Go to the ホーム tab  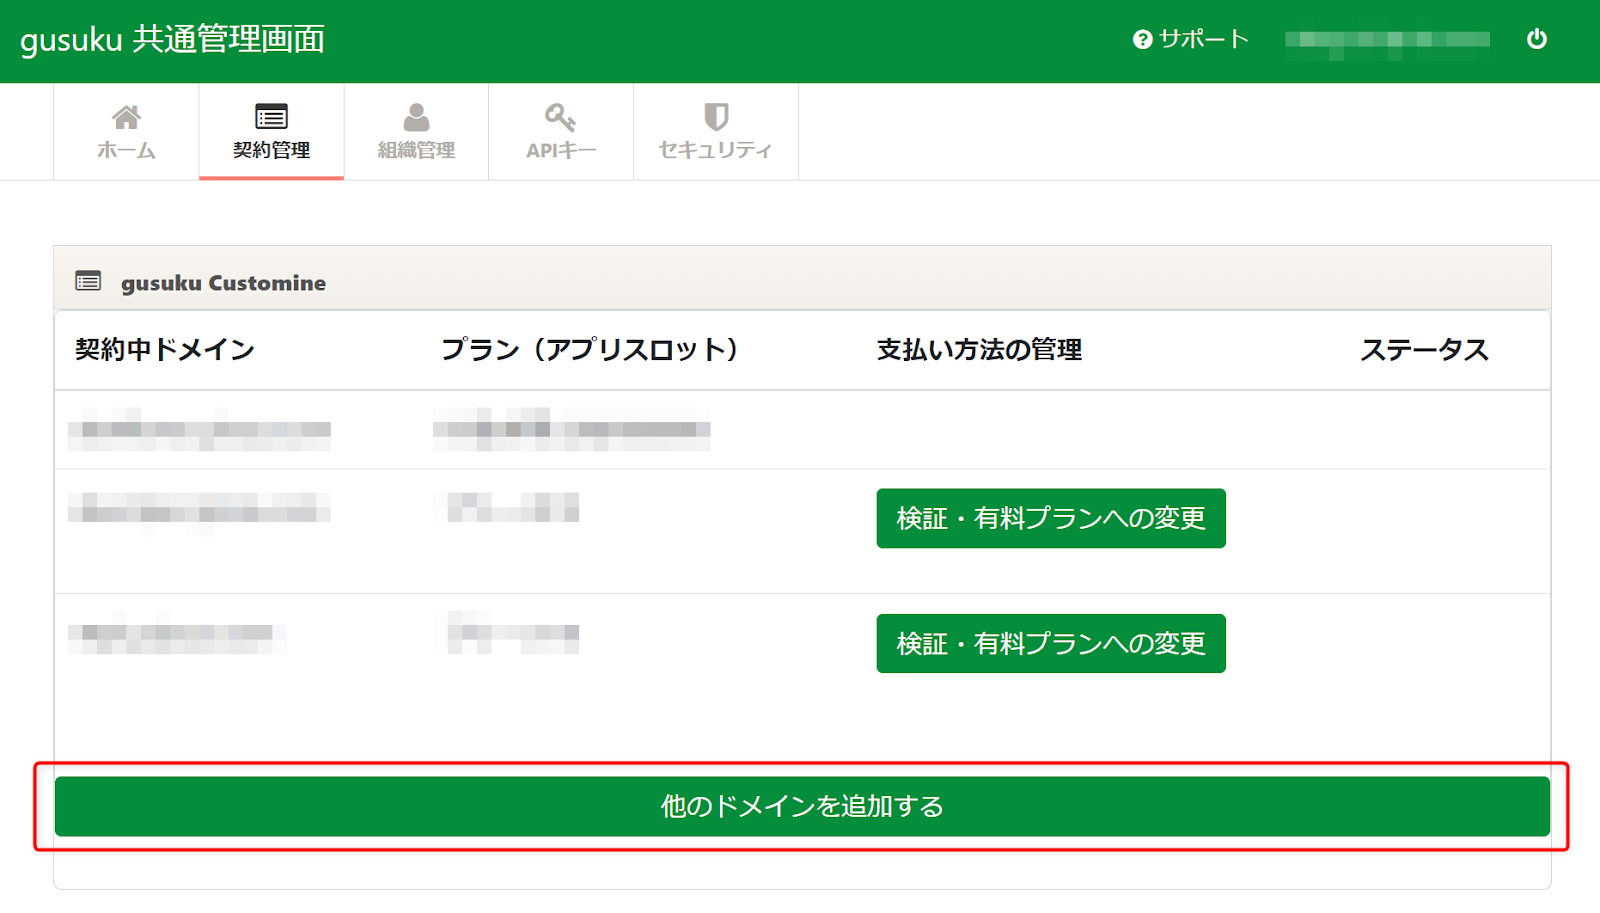pos(126,132)
